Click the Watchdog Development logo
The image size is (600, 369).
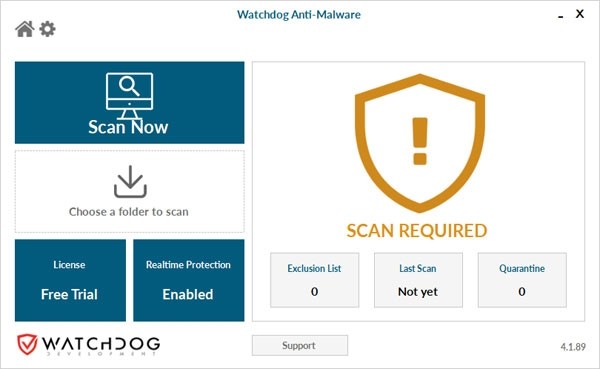pos(88,345)
